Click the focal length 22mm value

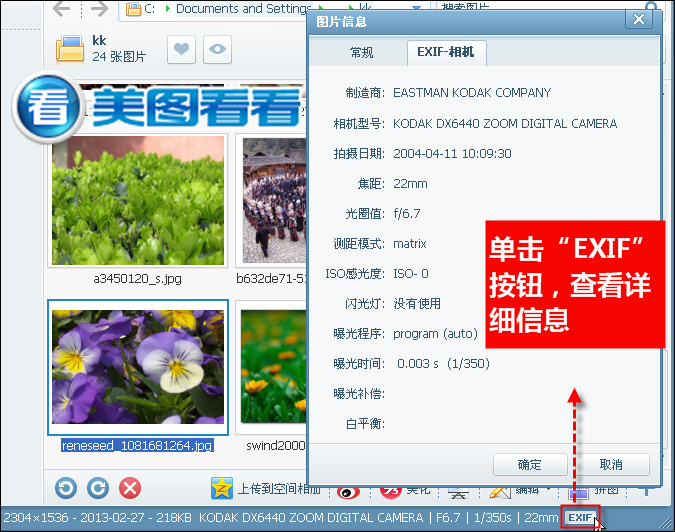[410, 184]
